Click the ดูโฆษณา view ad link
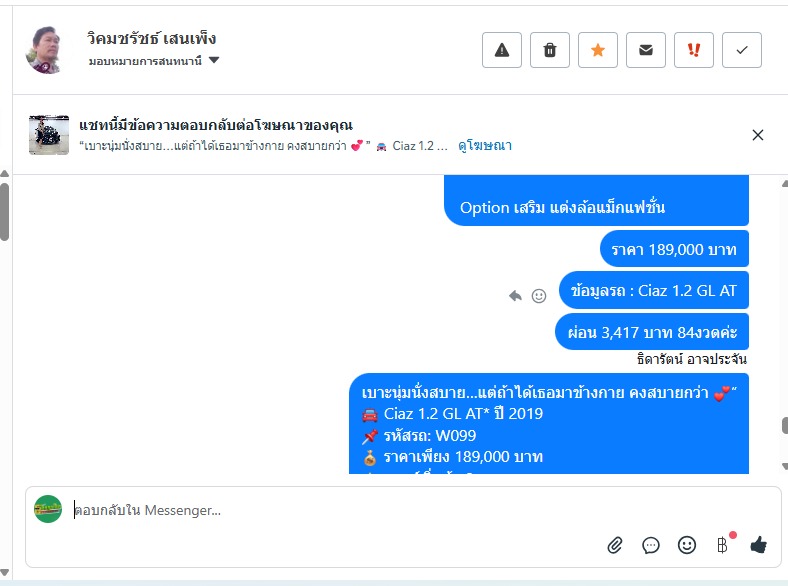Image resolution: width=788 pixels, height=586 pixels. tap(485, 146)
